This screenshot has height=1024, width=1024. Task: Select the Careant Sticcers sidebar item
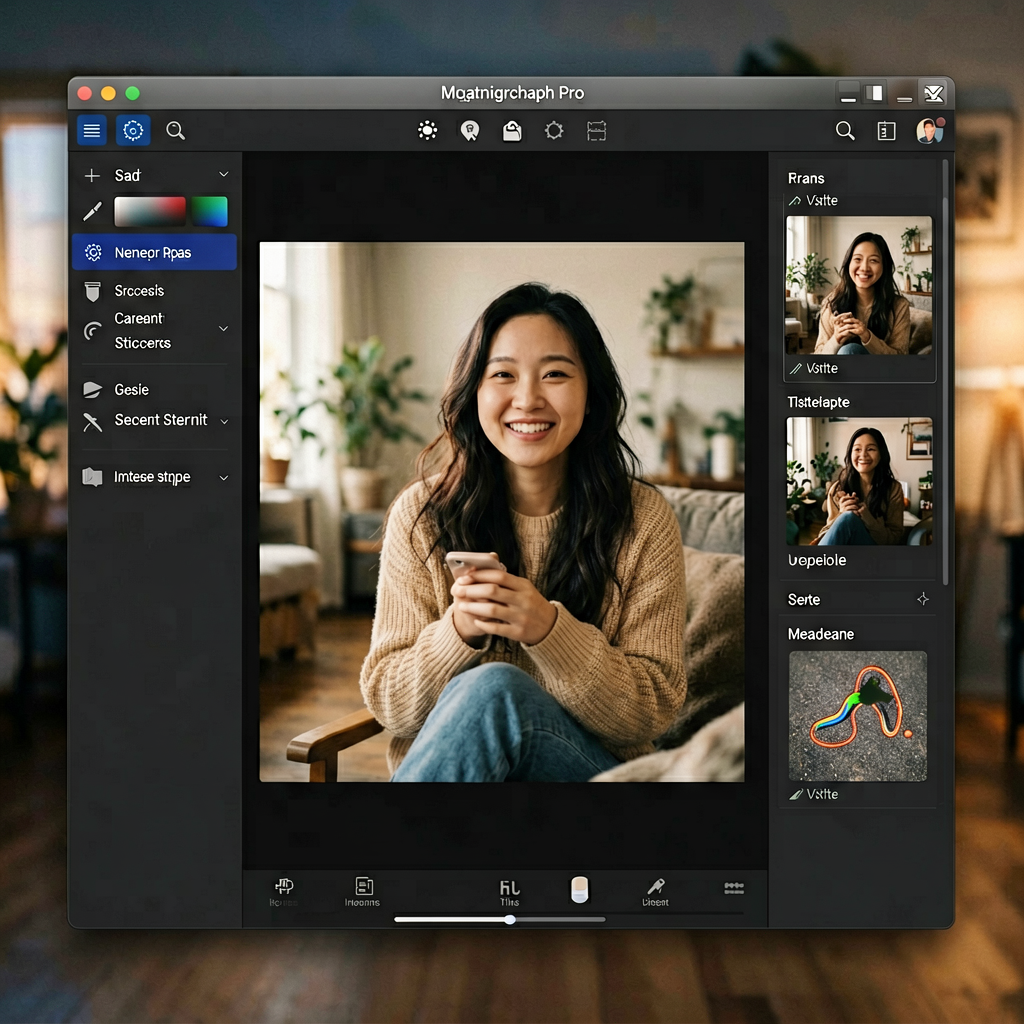tap(154, 330)
